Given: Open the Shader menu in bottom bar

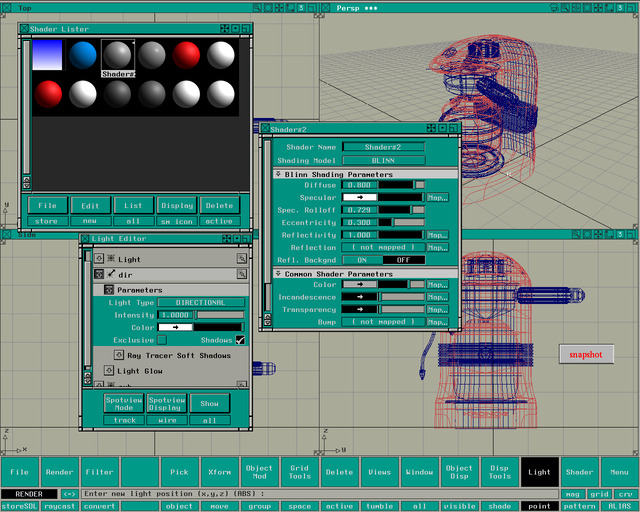Looking at the screenshot, I should tap(580, 472).
